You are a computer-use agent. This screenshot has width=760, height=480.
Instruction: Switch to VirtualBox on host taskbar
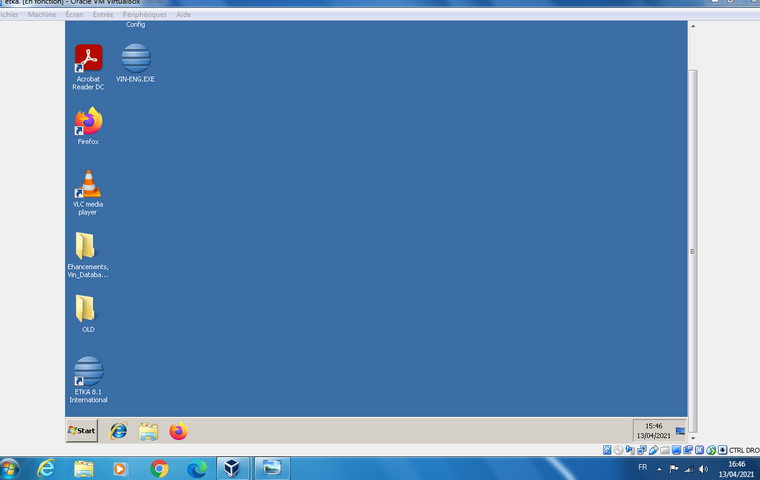click(232, 468)
